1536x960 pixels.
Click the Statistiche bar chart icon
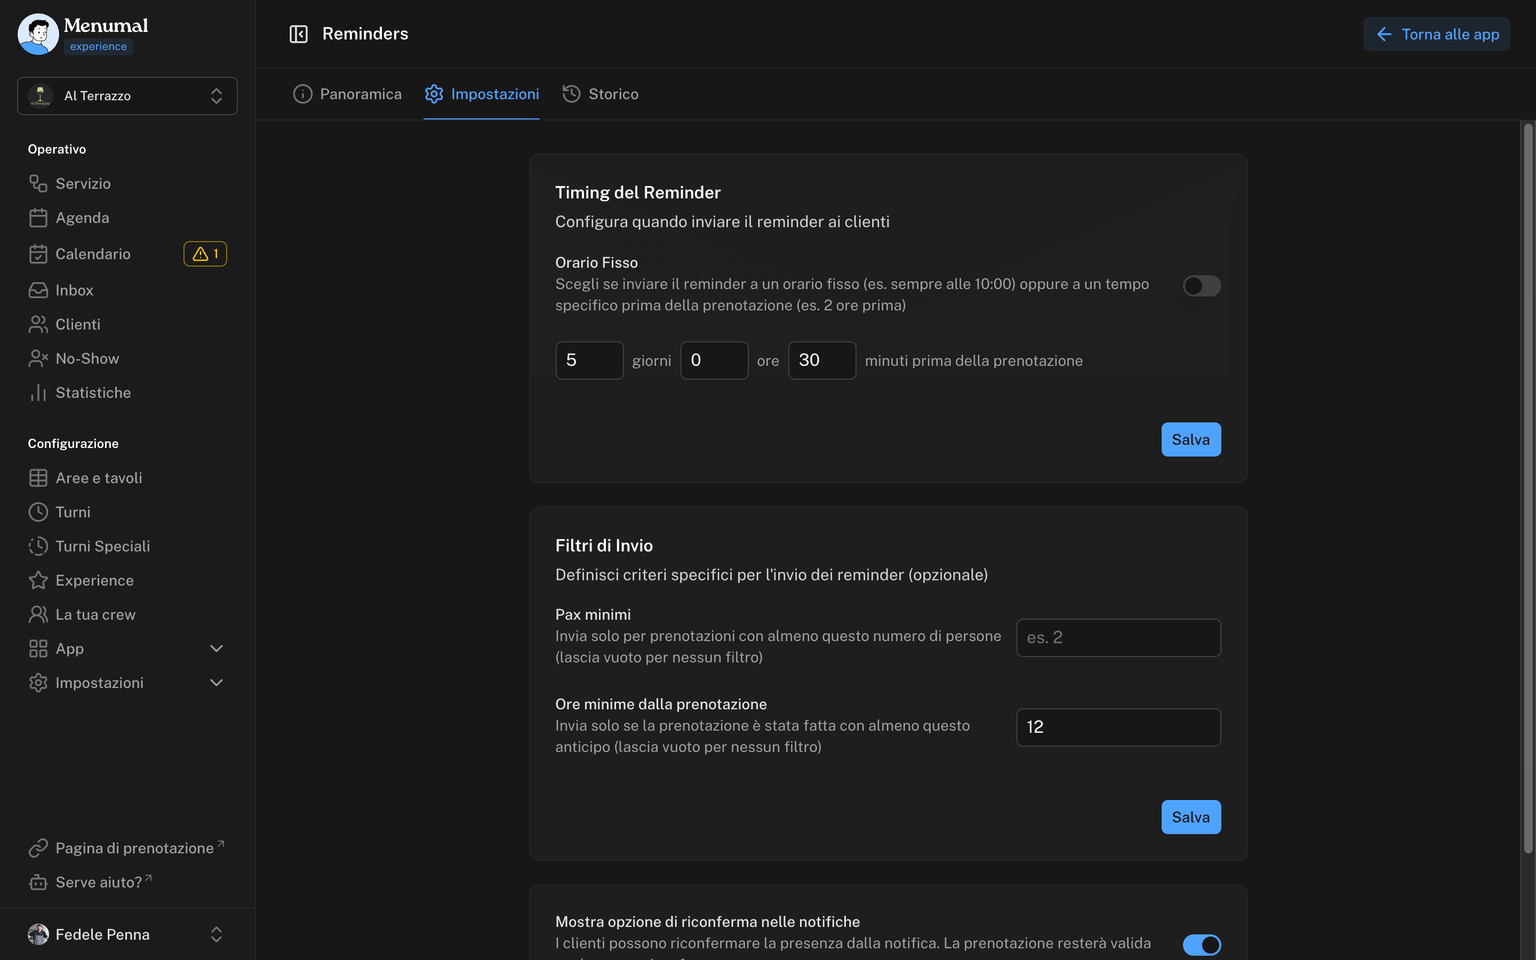tap(38, 393)
